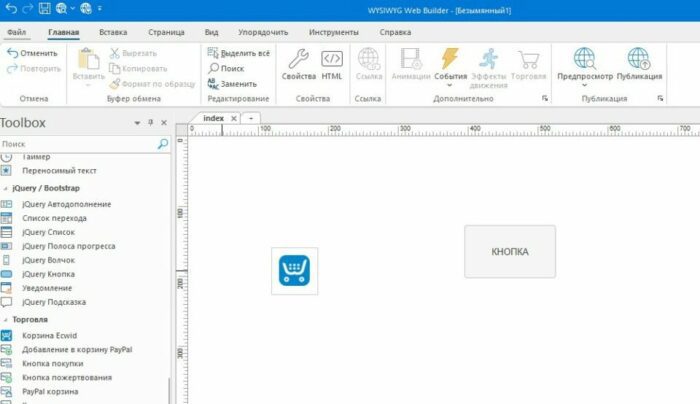Open the Инструменты ribbon tab
700x404 pixels.
coord(333,32)
